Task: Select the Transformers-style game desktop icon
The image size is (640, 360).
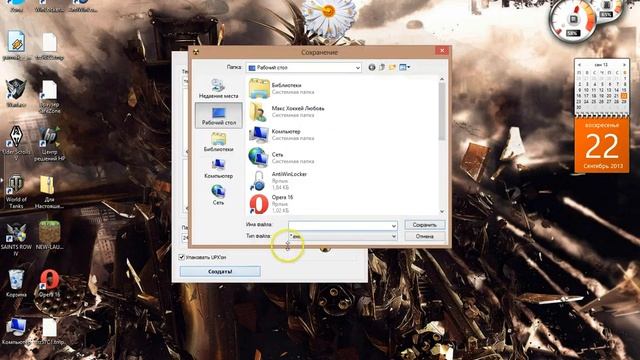Action: pos(16,93)
